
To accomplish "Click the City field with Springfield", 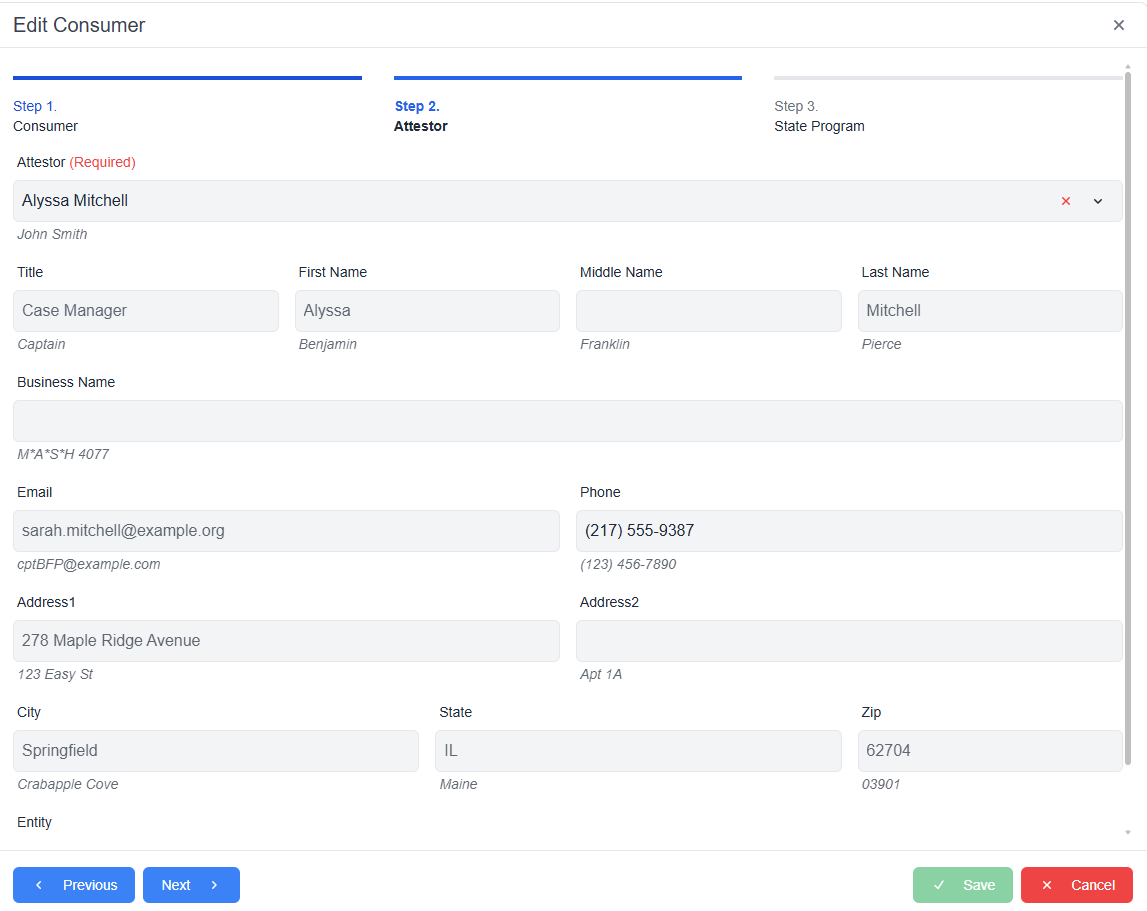I will point(216,751).
